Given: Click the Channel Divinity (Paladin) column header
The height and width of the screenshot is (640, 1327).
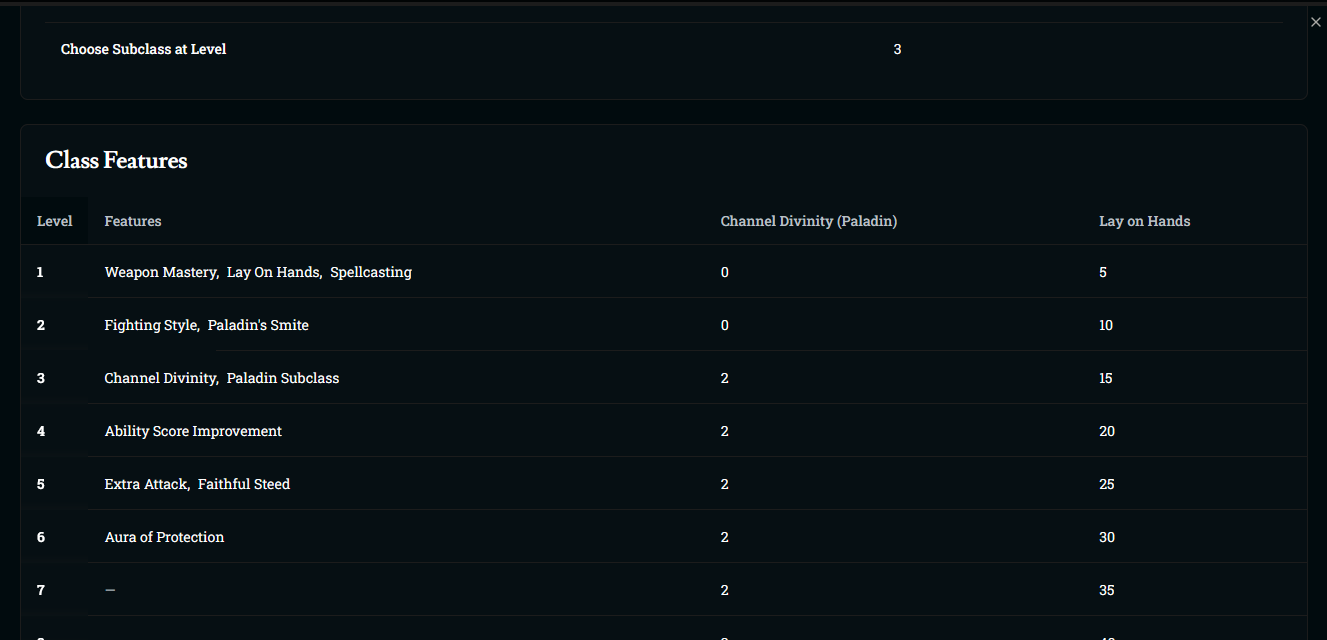Looking at the screenshot, I should click(809, 221).
